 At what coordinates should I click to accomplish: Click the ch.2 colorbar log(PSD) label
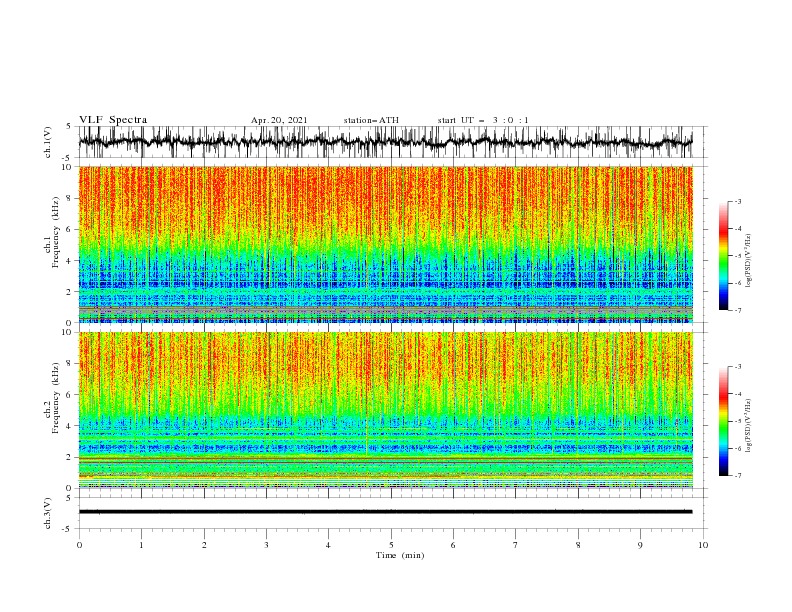[x=748, y=425]
